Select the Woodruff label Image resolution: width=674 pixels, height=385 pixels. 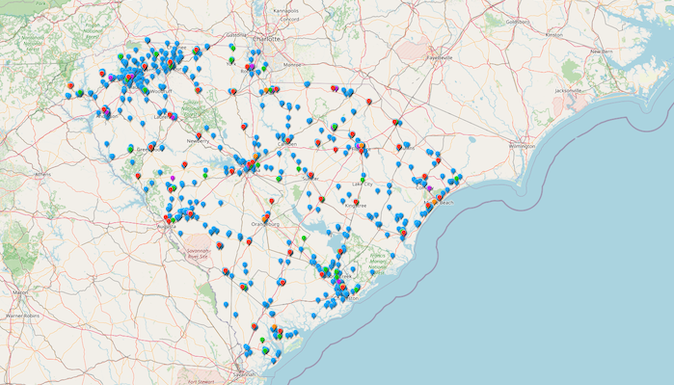(x=161, y=92)
